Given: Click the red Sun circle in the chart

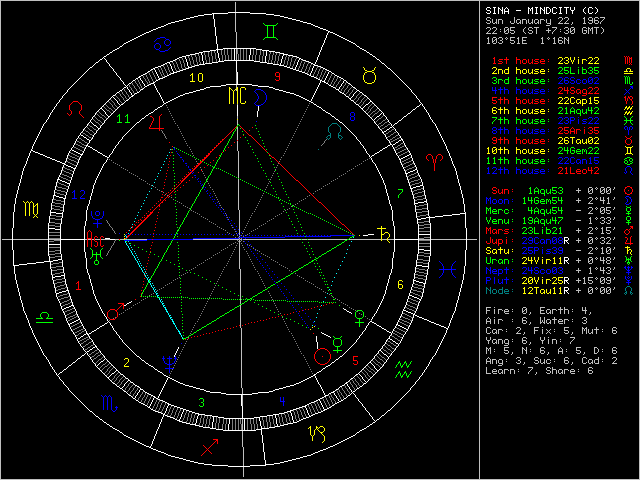Looking at the screenshot, I should click(x=322, y=355).
